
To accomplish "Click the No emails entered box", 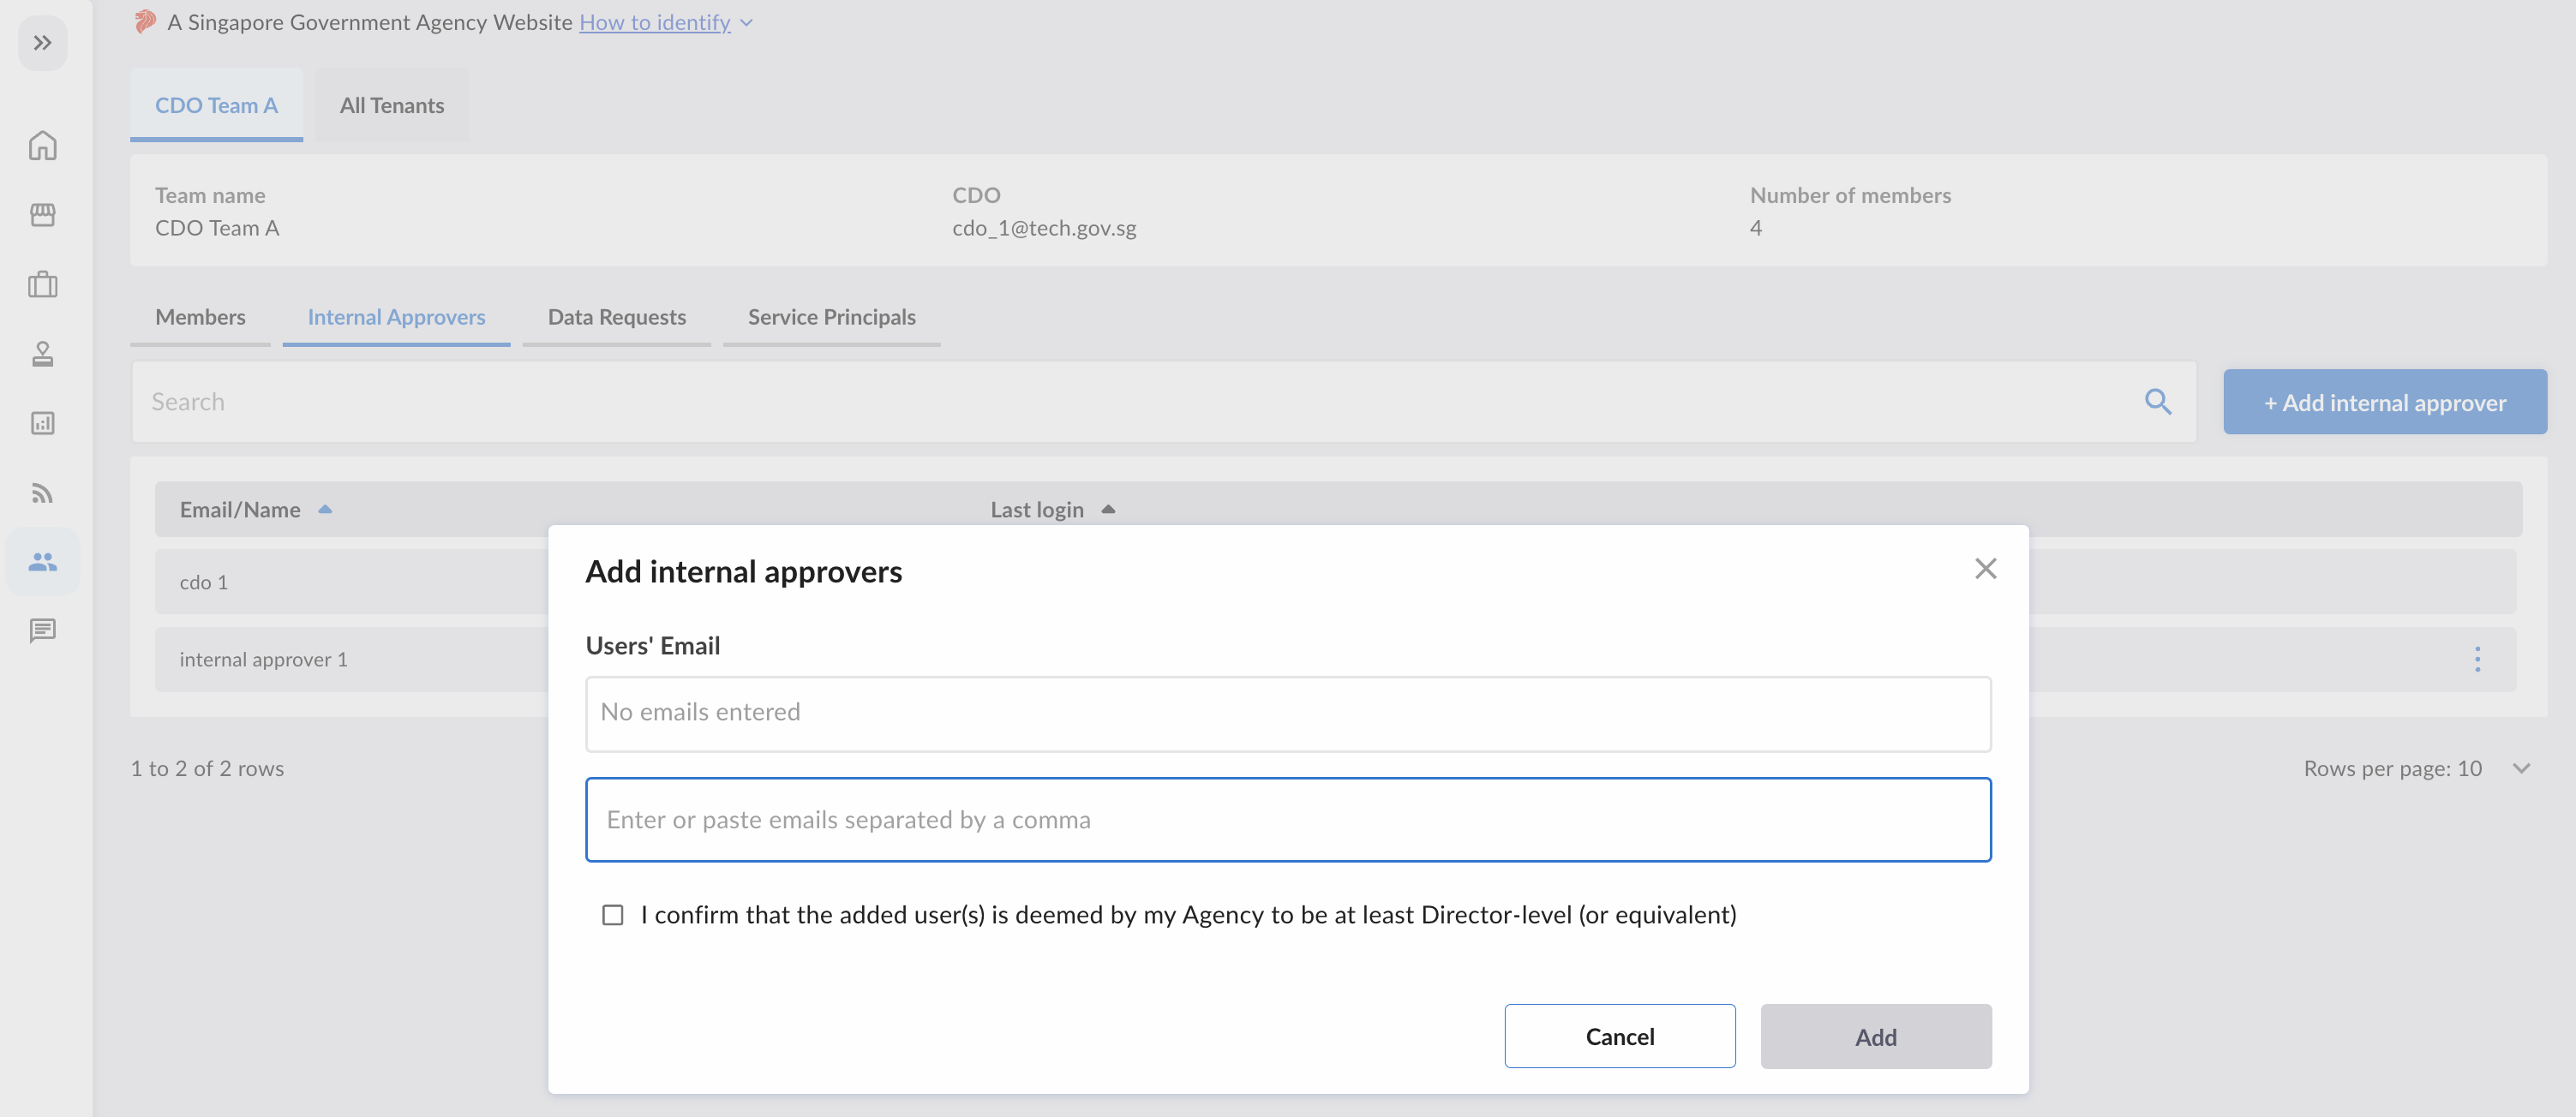I will click(1288, 714).
